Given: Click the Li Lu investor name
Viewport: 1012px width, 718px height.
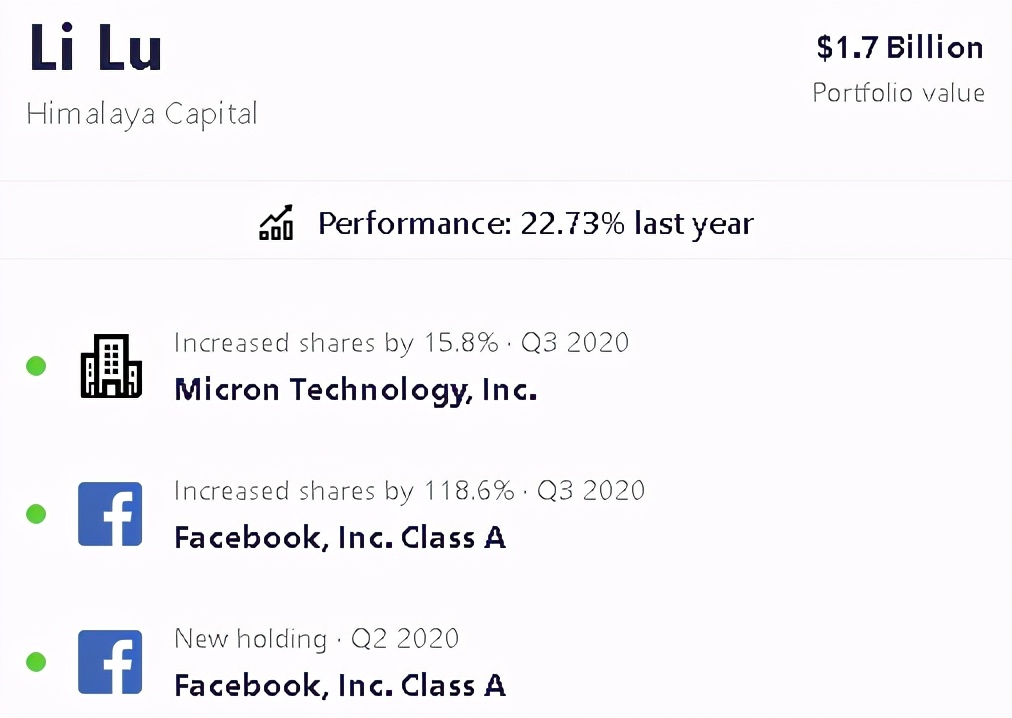Looking at the screenshot, I should (96, 47).
